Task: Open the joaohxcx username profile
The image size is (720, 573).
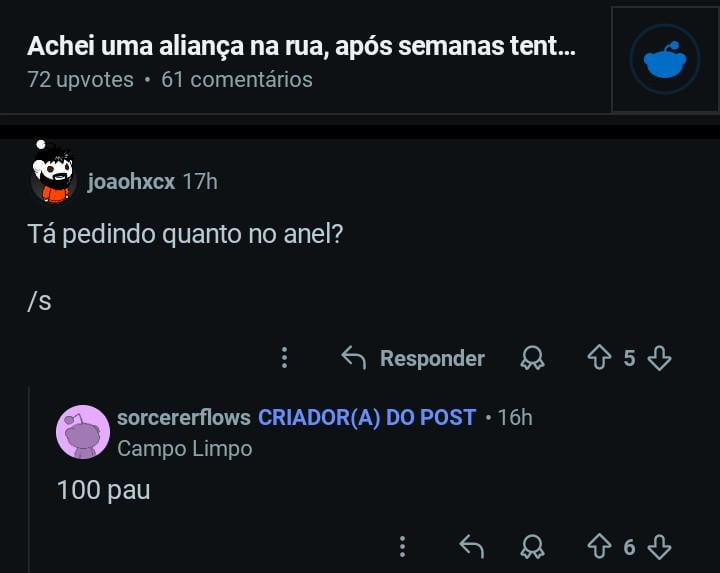Action: point(131,181)
